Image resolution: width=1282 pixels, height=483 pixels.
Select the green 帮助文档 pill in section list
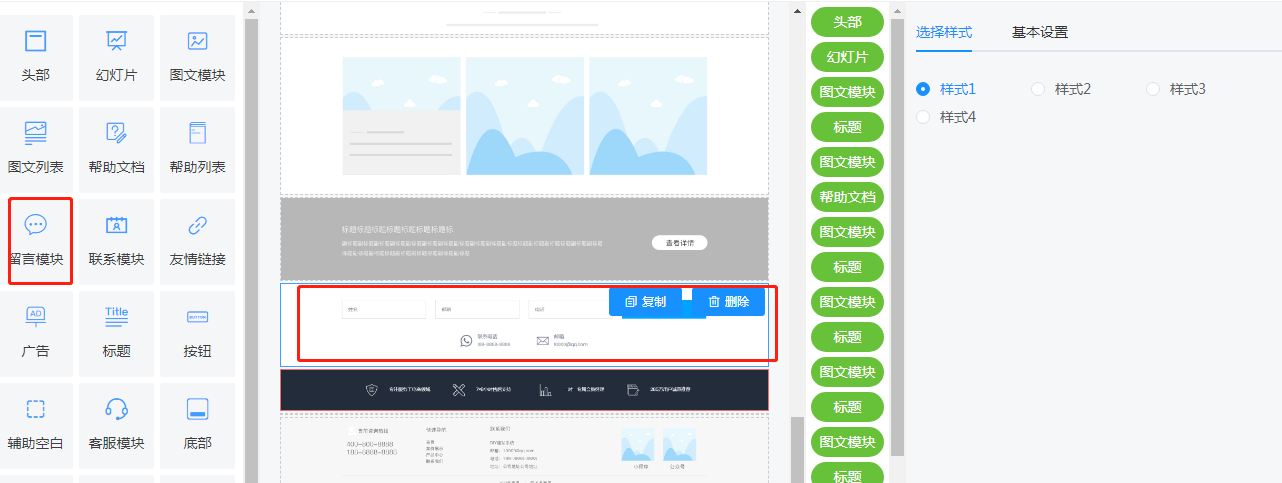(x=847, y=197)
